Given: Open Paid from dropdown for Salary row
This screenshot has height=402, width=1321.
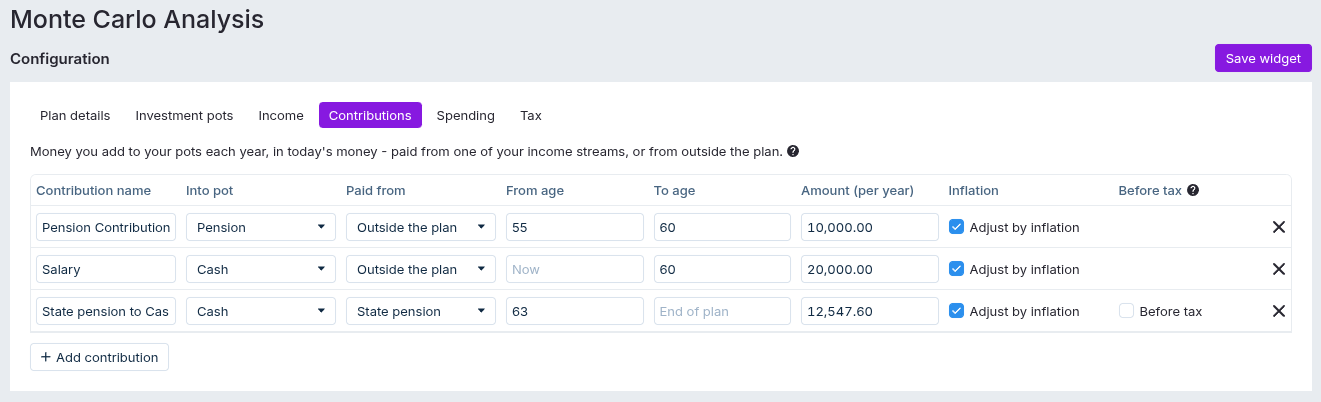Looking at the screenshot, I should 421,269.
